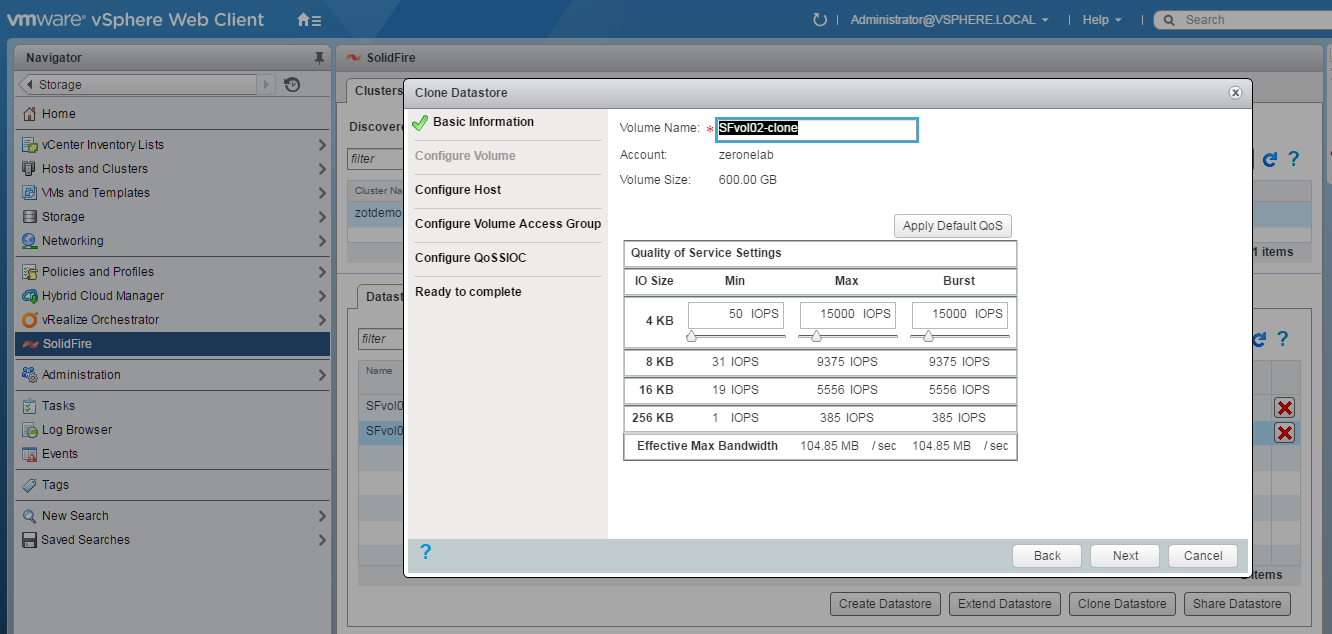This screenshot has width=1332, height=634.
Task: Select Hosts and Clusters icon
Action: (x=30, y=169)
